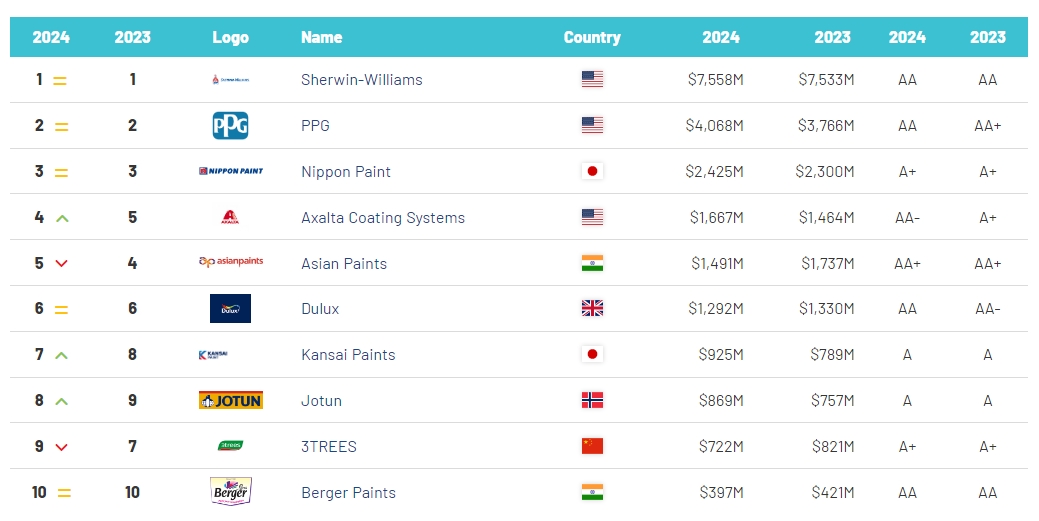This screenshot has width=1039, height=521.
Task: Click the 3TREES name
Action: coord(329,446)
